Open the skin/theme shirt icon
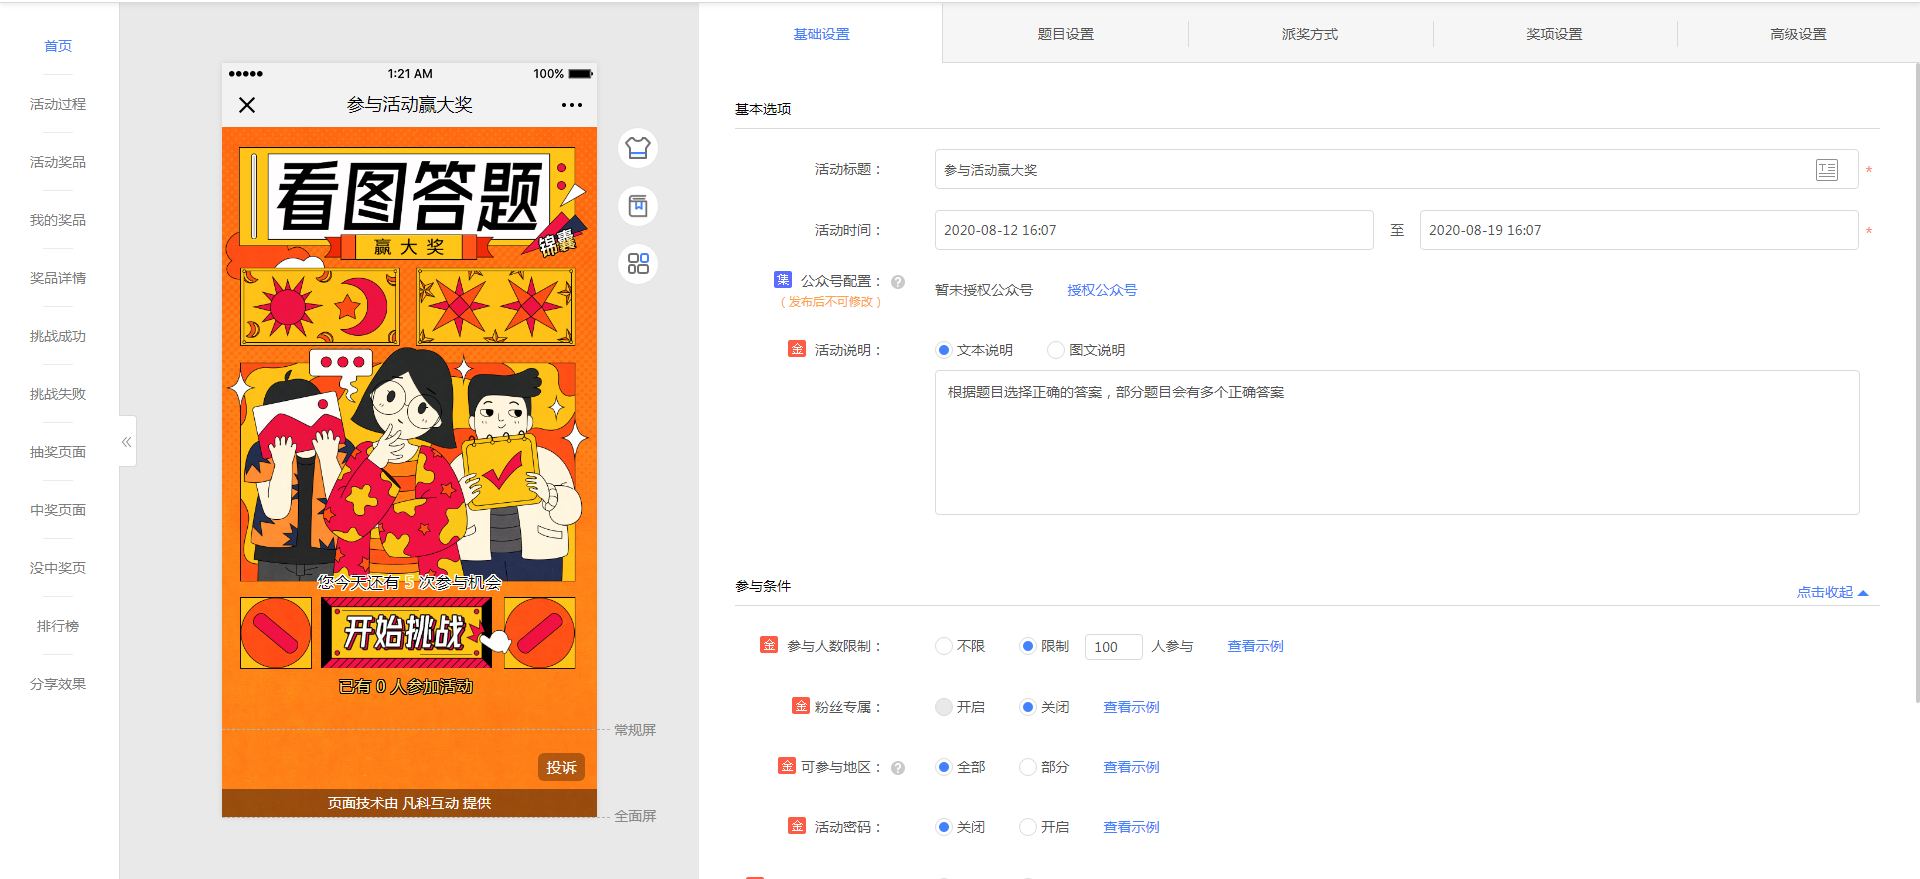Image resolution: width=1920 pixels, height=879 pixels. tap(638, 148)
